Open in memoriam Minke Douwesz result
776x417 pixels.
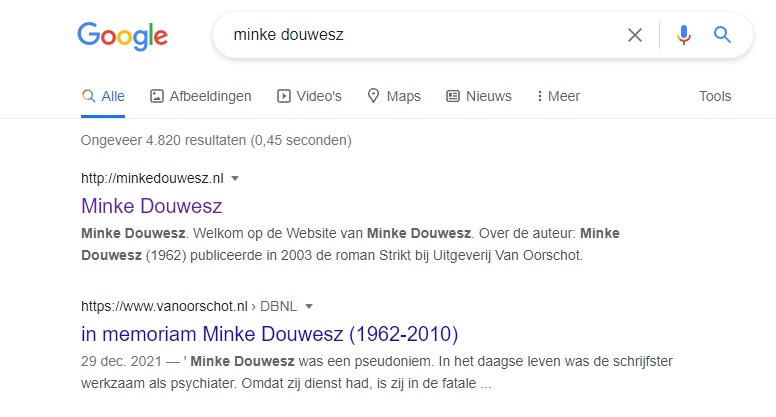(x=269, y=333)
